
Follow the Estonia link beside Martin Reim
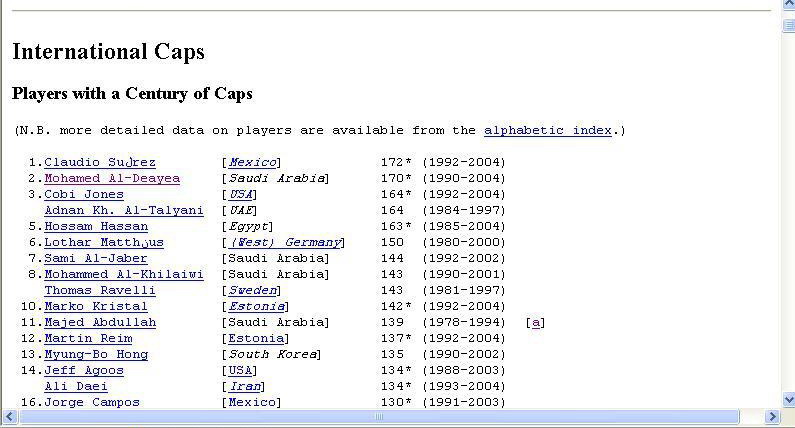256,338
